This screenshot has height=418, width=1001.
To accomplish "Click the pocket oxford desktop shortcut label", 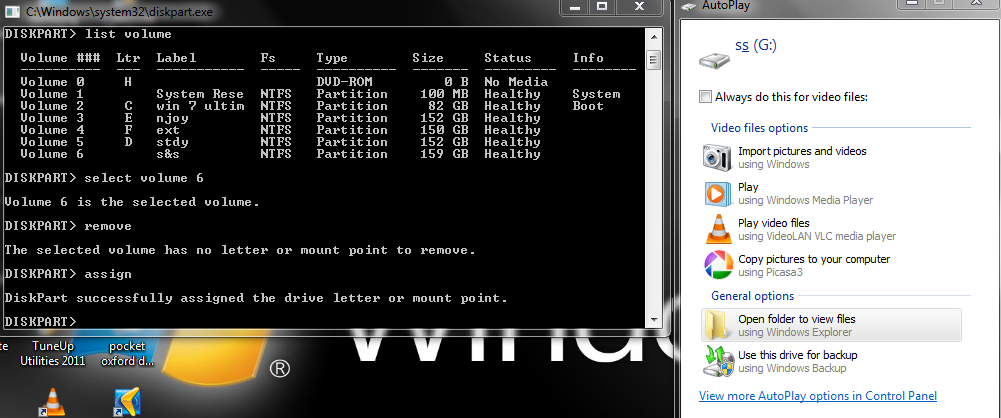I will tap(126, 354).
